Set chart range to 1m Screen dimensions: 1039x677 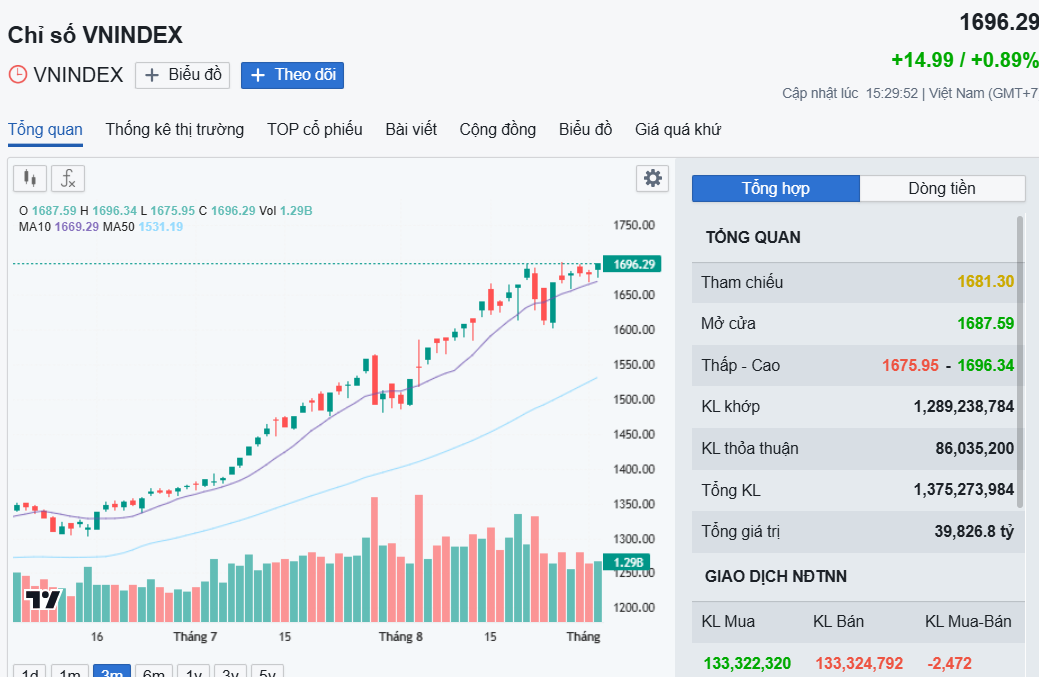pos(70,671)
